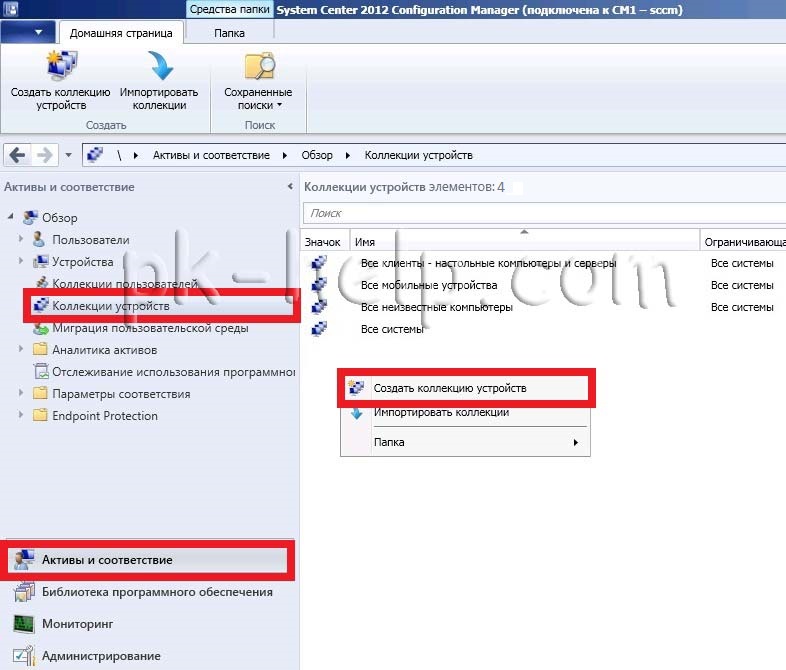The image size is (786, 670).
Task: Open the navigation history dropdown arrow
Action: click(x=69, y=155)
